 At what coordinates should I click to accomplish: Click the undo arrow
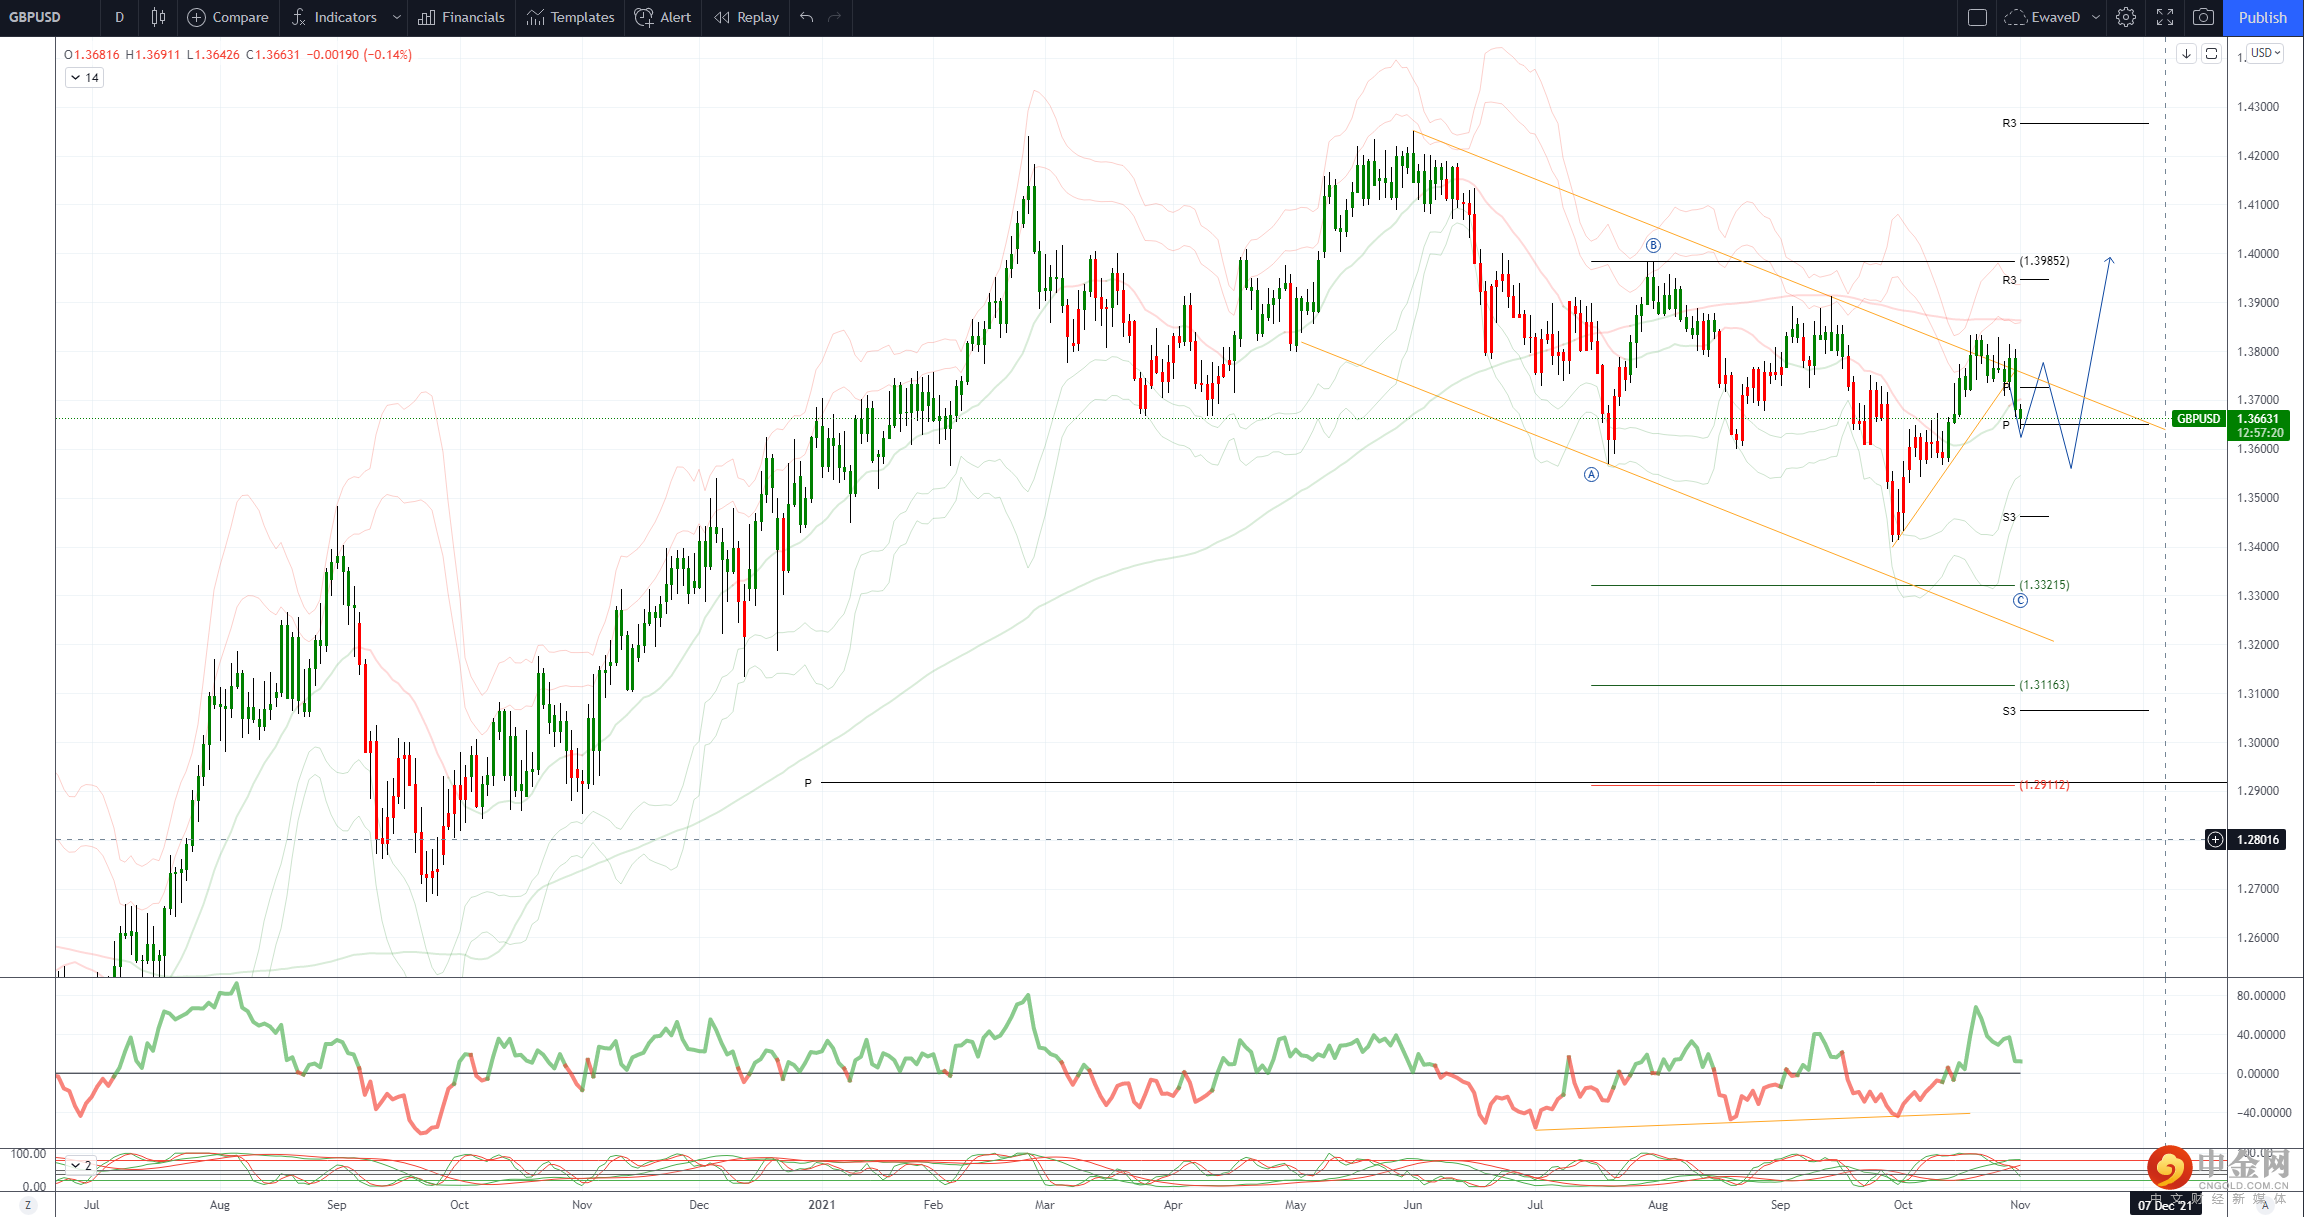807,17
